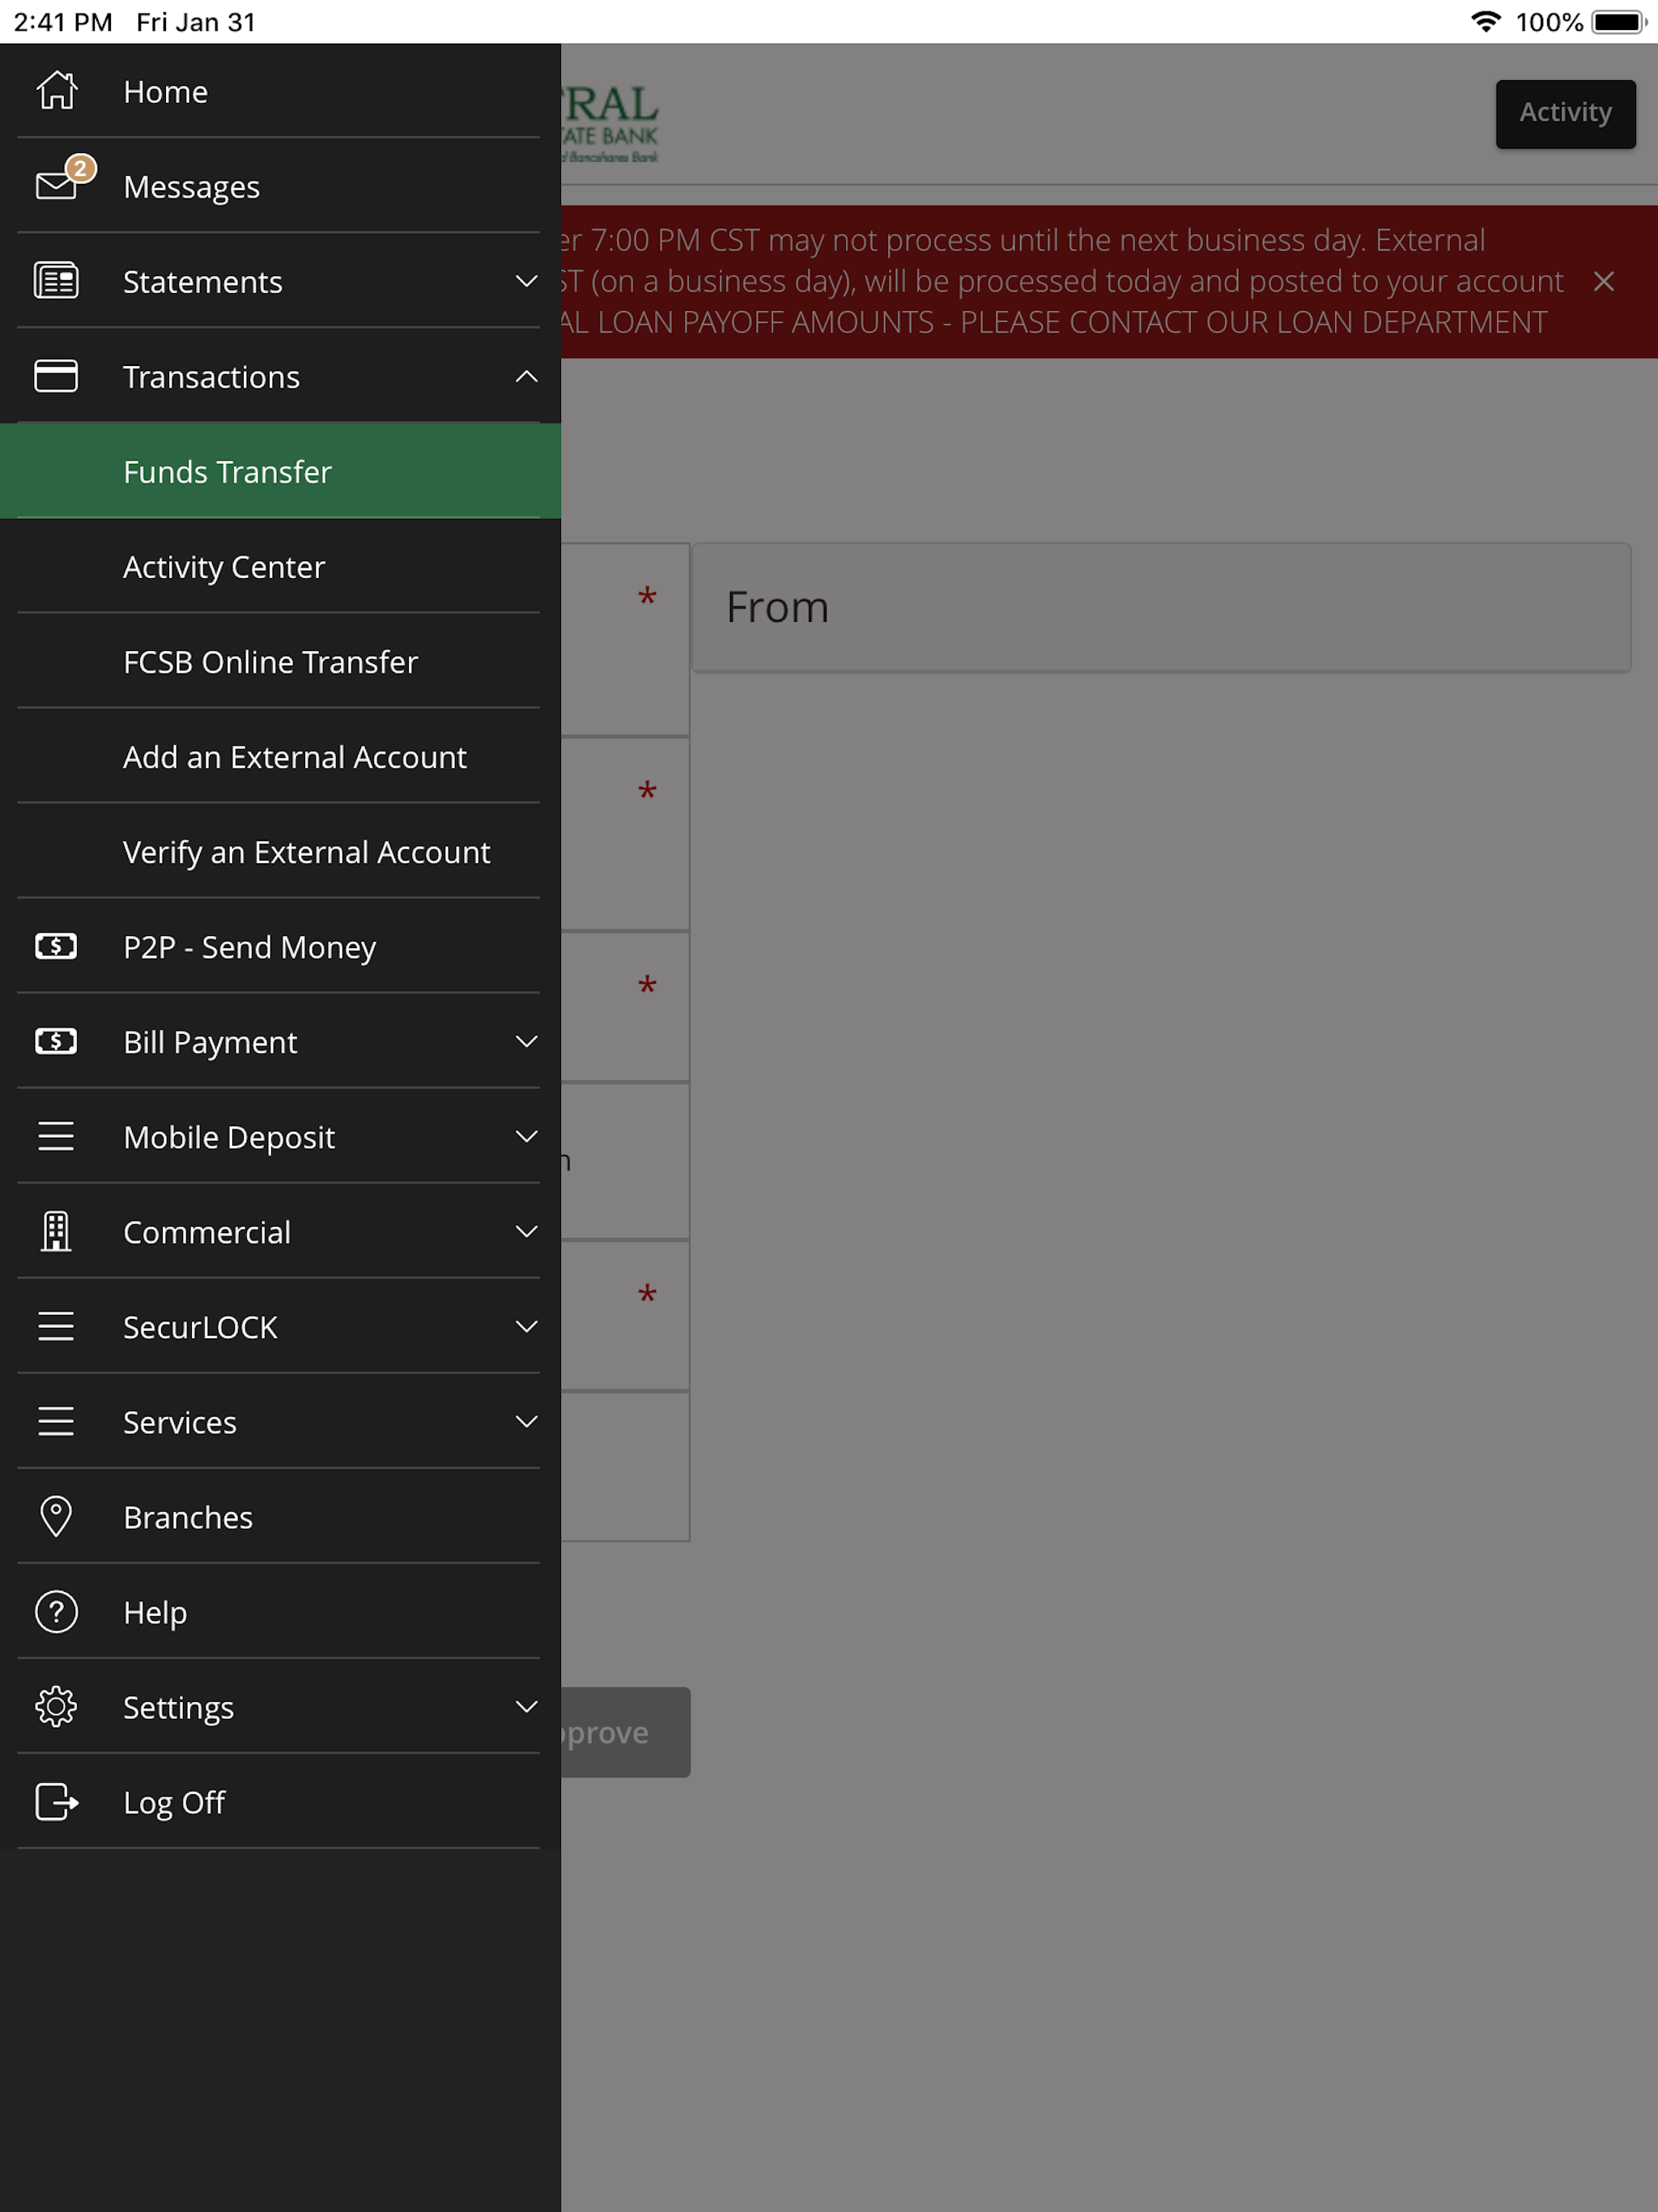This screenshot has width=1658, height=2212.
Task: Tap the bank logo header
Action: (610, 122)
